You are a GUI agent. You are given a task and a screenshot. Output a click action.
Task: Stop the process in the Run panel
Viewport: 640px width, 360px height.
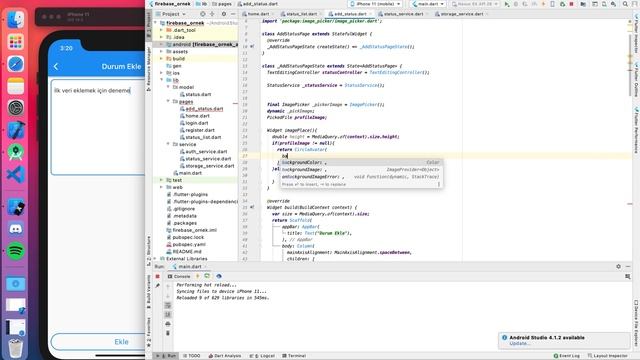[x=158, y=276]
